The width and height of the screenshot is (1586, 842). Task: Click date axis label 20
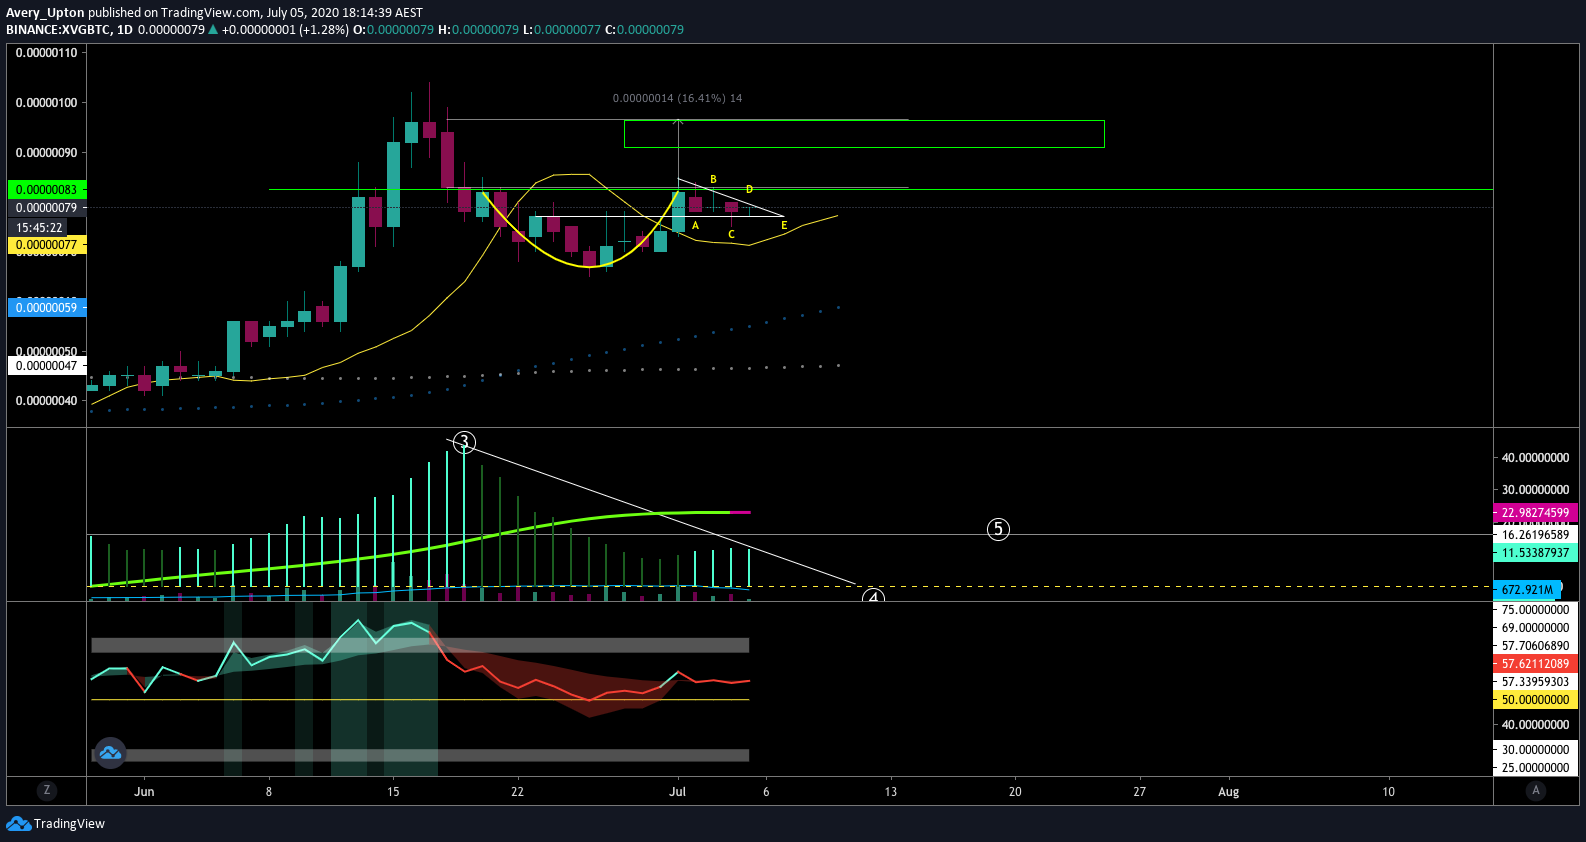pyautogui.click(x=1015, y=792)
